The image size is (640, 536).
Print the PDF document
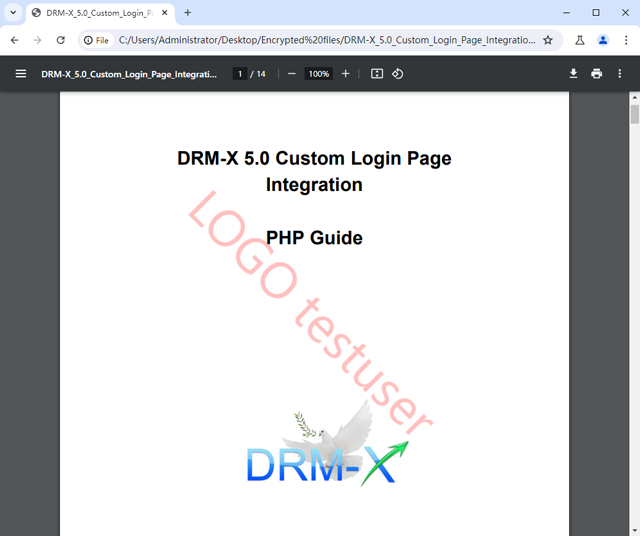pyautogui.click(x=596, y=74)
